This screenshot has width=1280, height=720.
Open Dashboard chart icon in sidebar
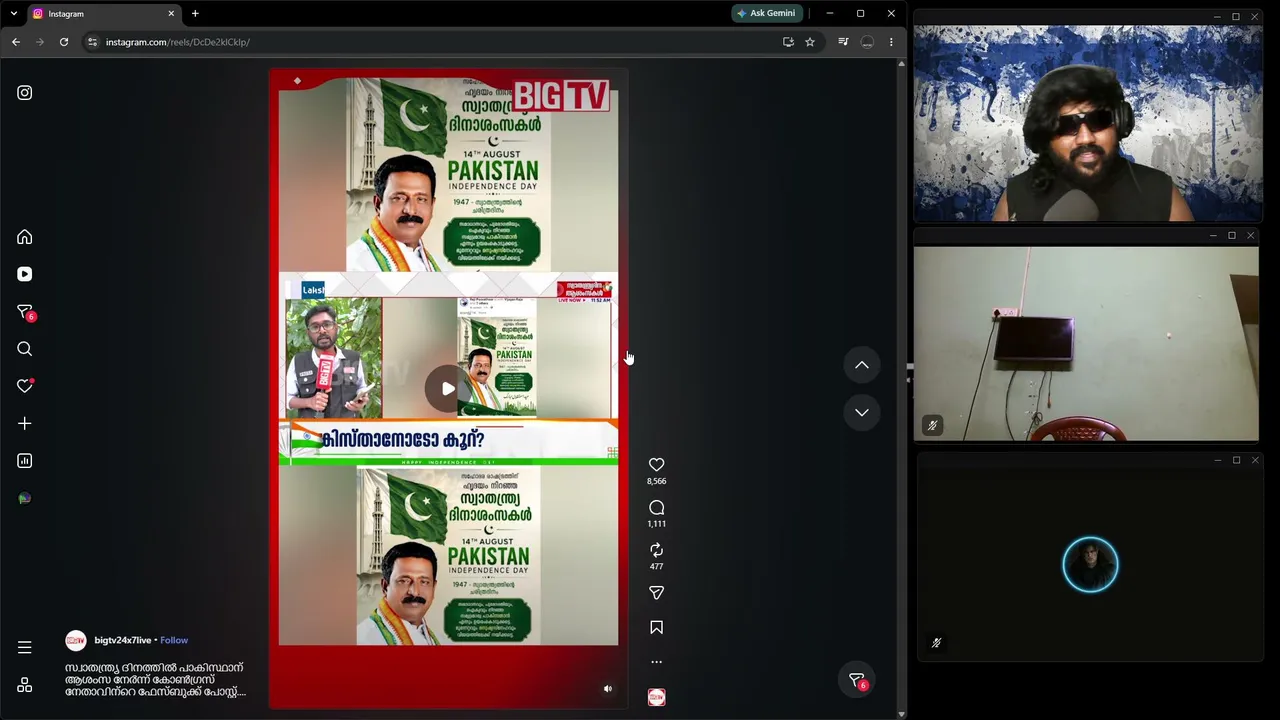tap(25, 461)
